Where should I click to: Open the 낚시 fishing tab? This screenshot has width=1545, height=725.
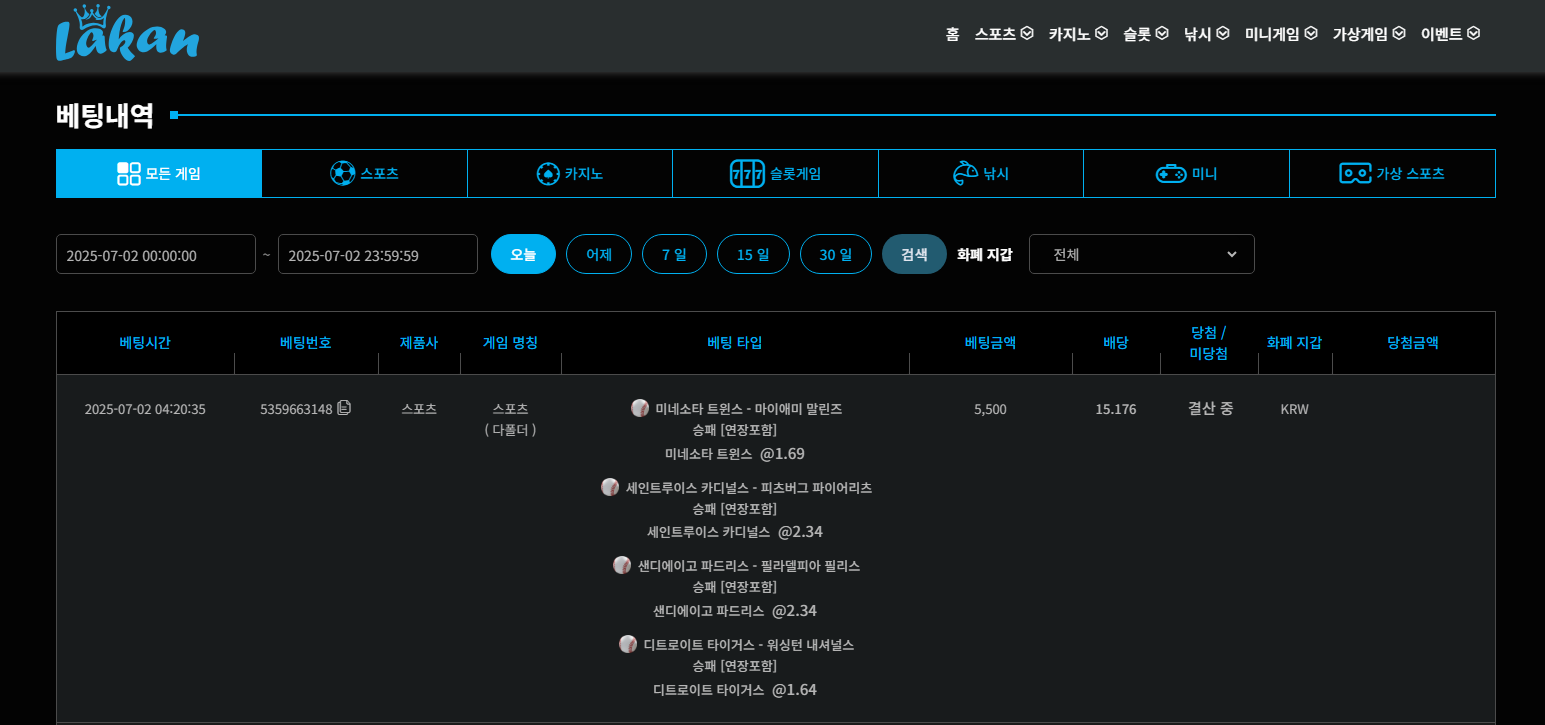point(980,174)
